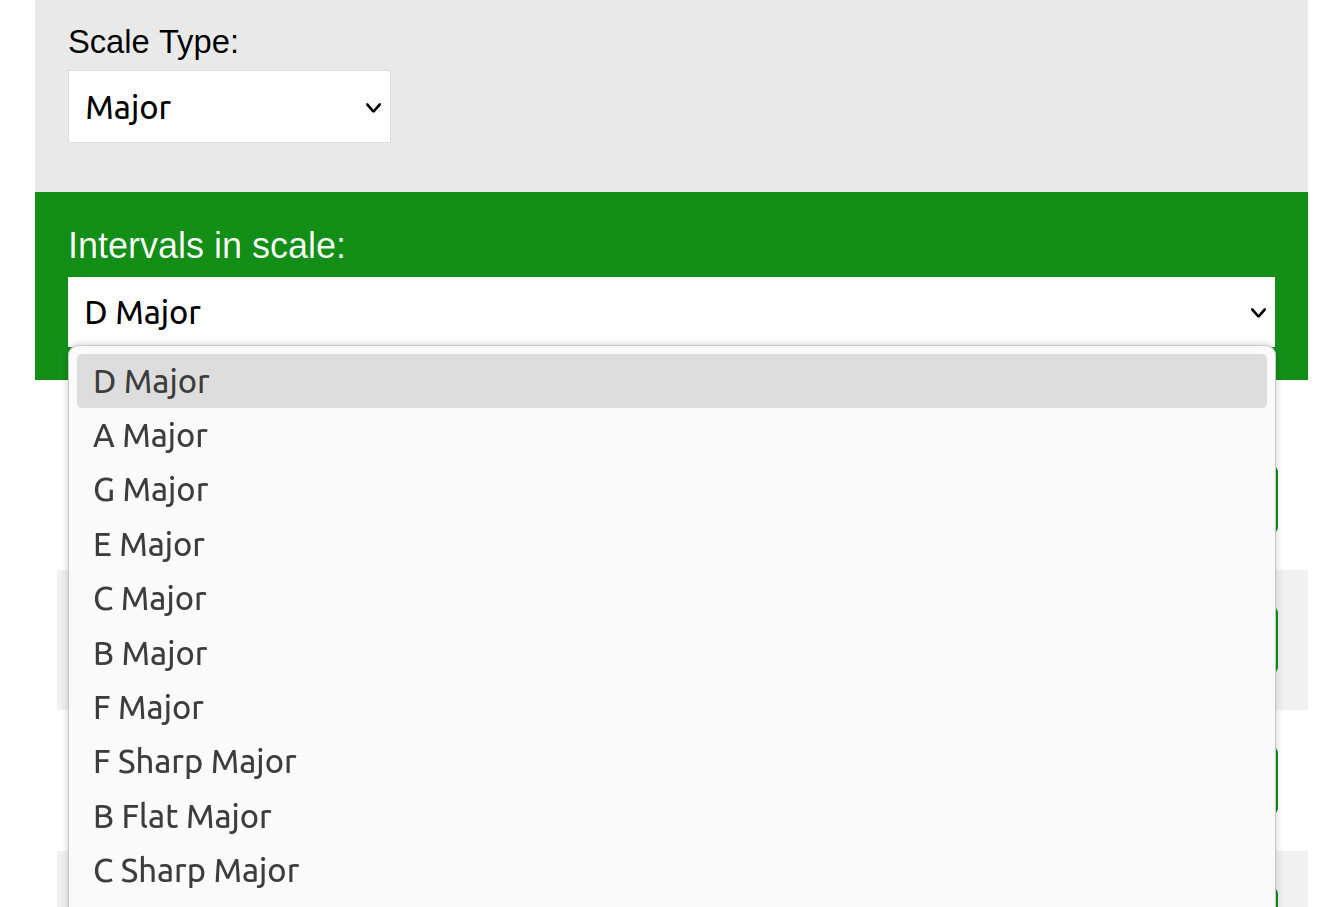Click the D Major text in the select box
This screenshot has height=907, width=1343.
(143, 313)
